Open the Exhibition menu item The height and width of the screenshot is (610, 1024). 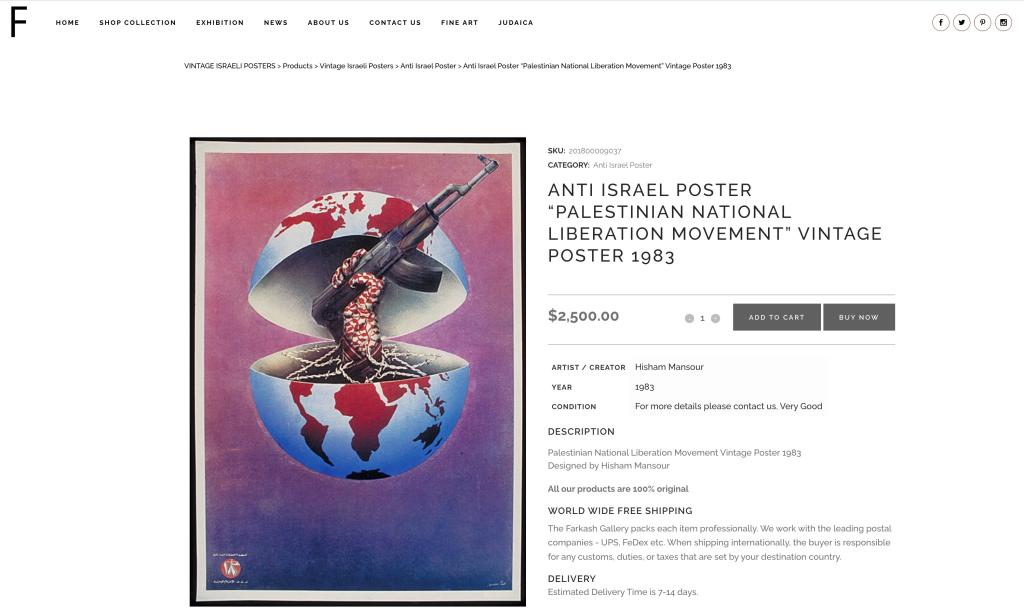(220, 22)
